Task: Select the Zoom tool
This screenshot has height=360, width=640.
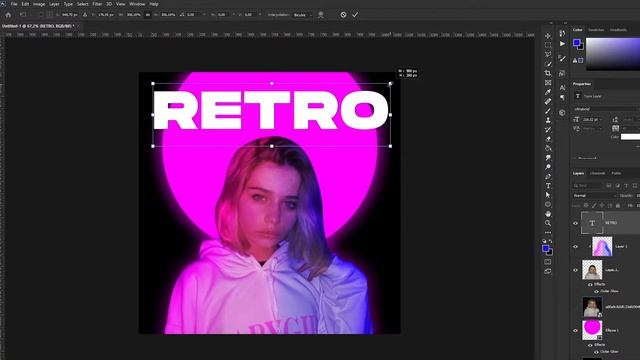Action: click(x=548, y=223)
